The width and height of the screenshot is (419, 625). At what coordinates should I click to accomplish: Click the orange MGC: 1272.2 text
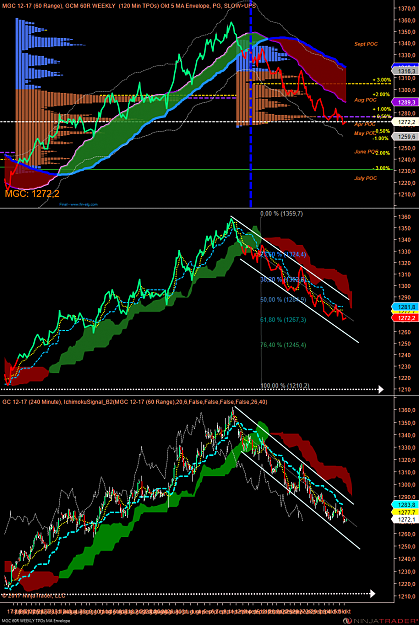[x=32, y=194]
